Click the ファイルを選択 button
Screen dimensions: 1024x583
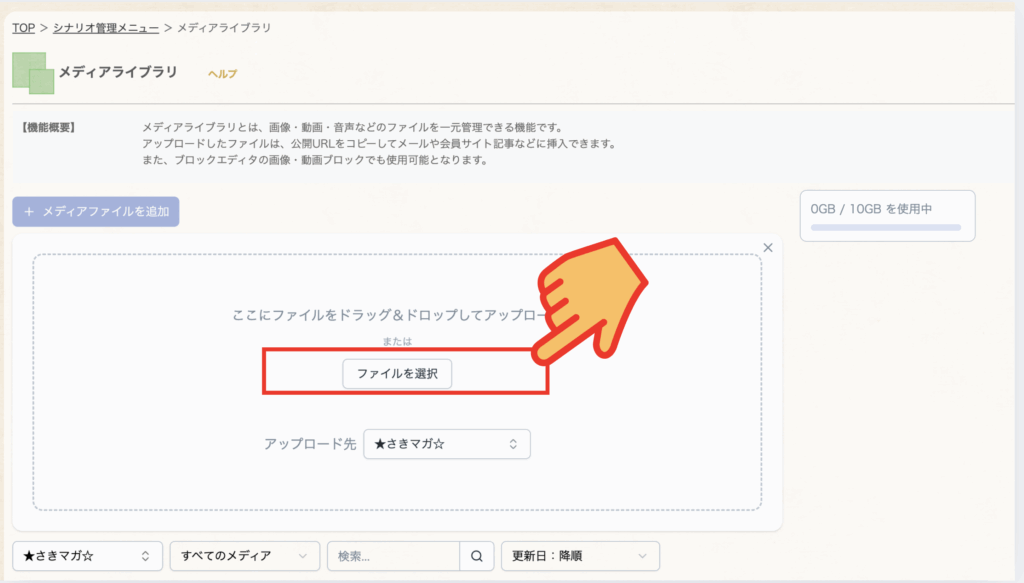click(398, 373)
